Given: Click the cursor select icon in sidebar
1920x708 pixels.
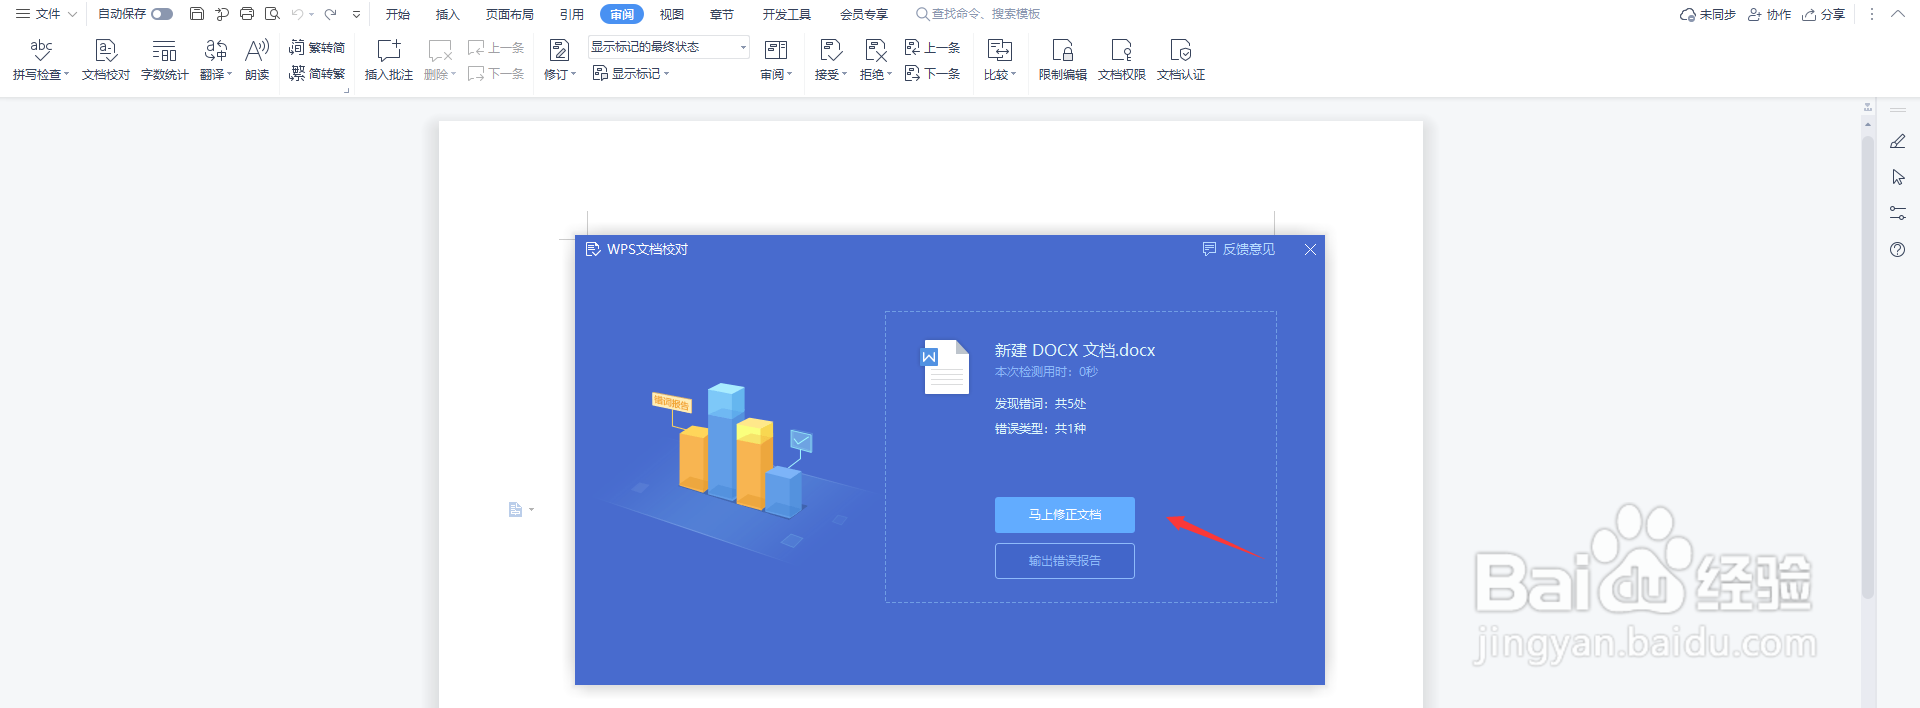Looking at the screenshot, I should click(x=1898, y=178).
